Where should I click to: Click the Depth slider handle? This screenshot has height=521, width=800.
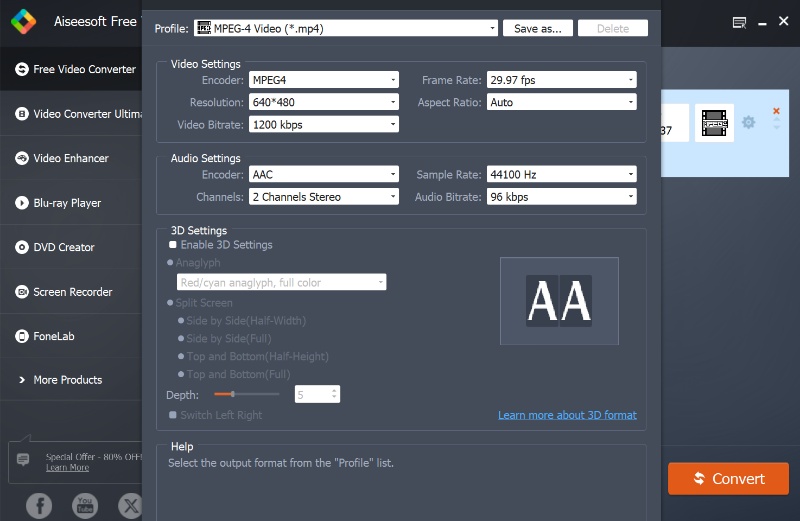233,394
